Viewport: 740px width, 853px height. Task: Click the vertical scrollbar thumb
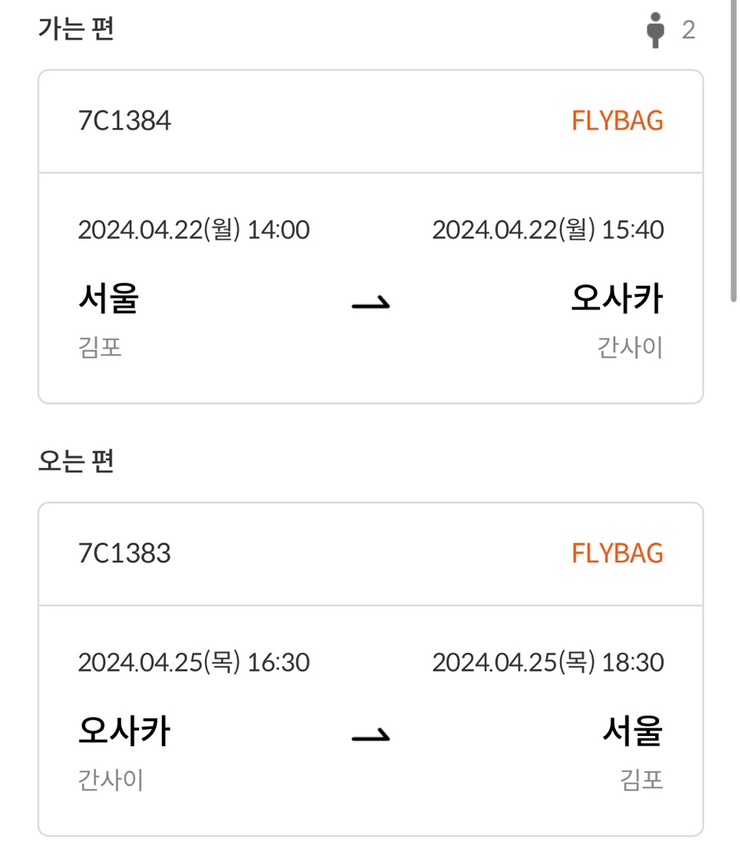click(733, 150)
